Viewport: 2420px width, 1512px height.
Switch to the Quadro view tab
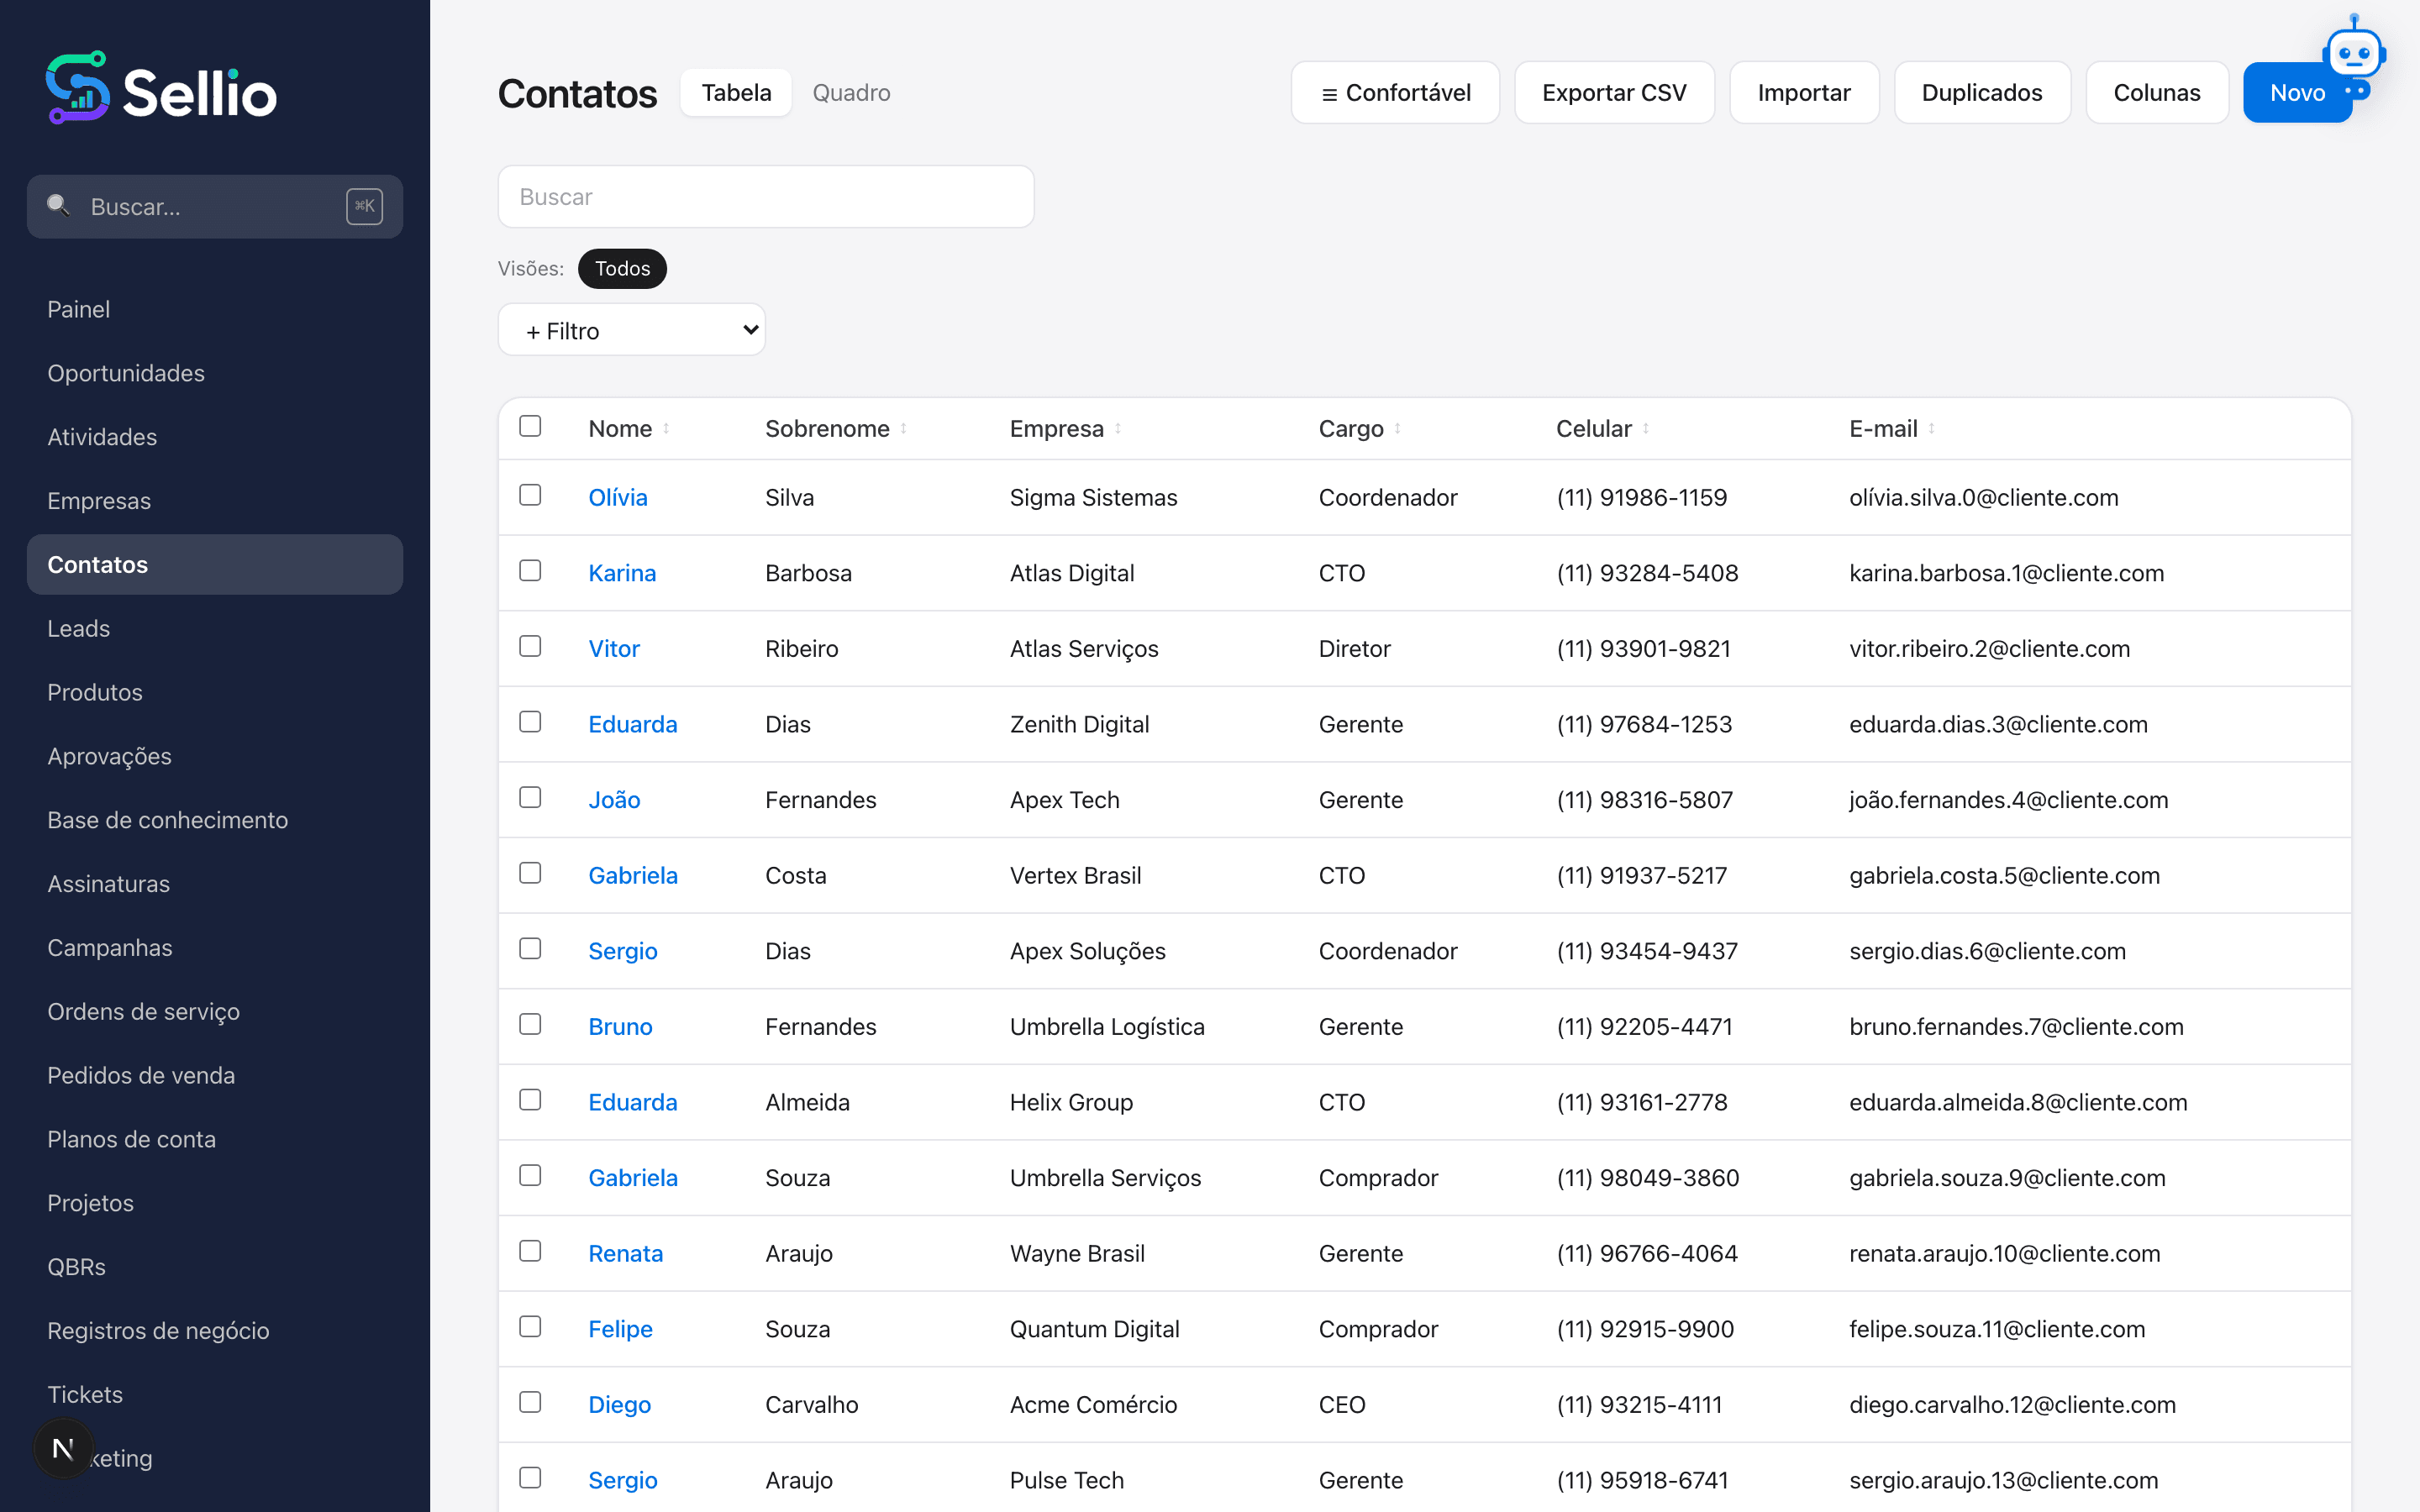point(851,93)
